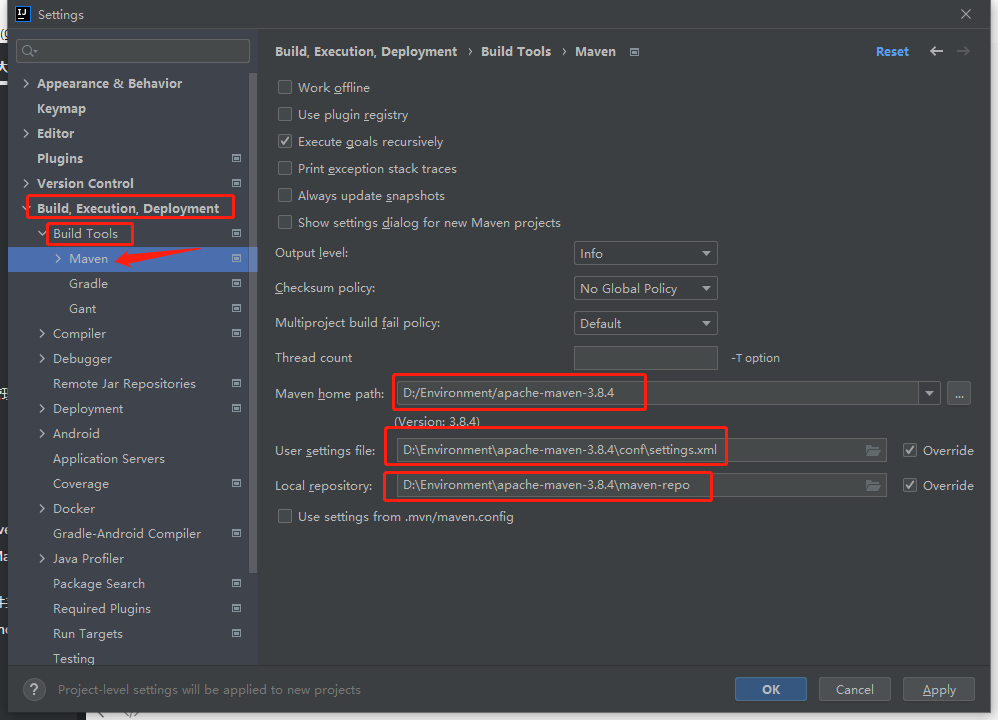This screenshot has height=720, width=998.
Task: Click the project-level icon next to Package Search
Action: (236, 583)
